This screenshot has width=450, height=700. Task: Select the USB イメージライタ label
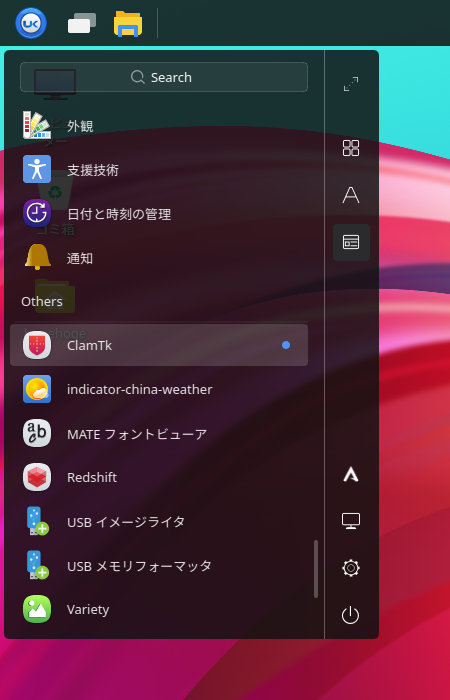point(126,522)
